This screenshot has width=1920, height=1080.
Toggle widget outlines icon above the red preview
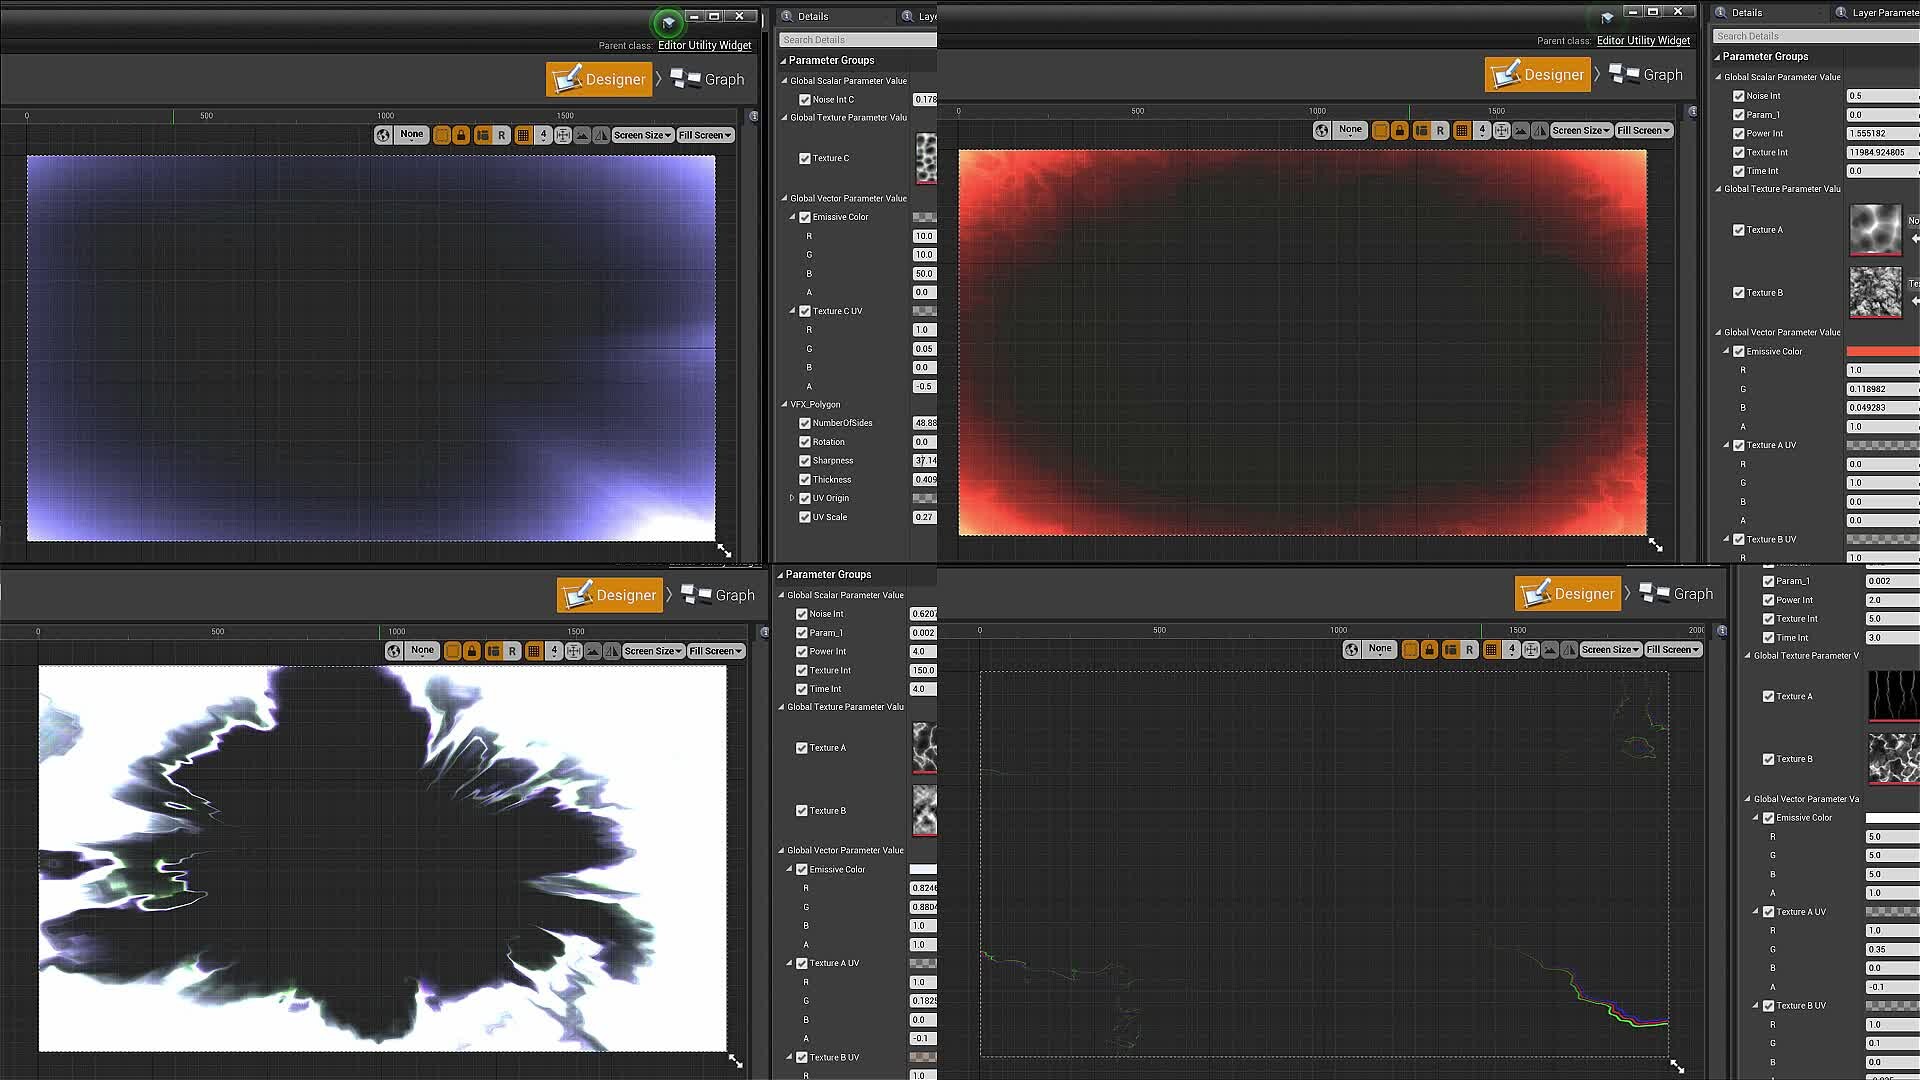(1381, 131)
